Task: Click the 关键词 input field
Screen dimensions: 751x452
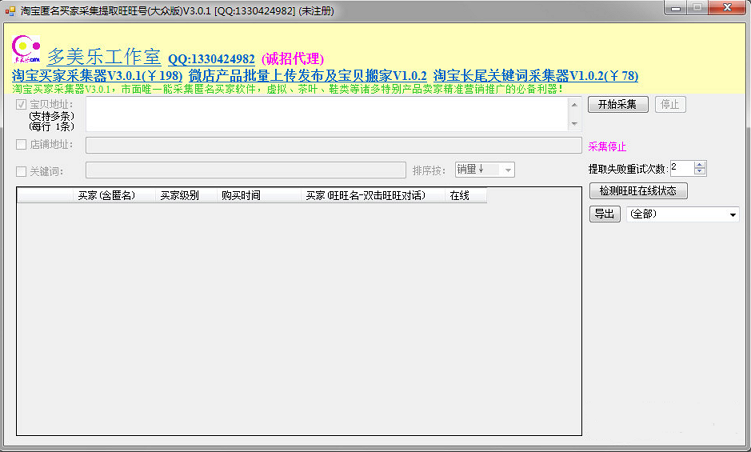Action: (x=246, y=170)
